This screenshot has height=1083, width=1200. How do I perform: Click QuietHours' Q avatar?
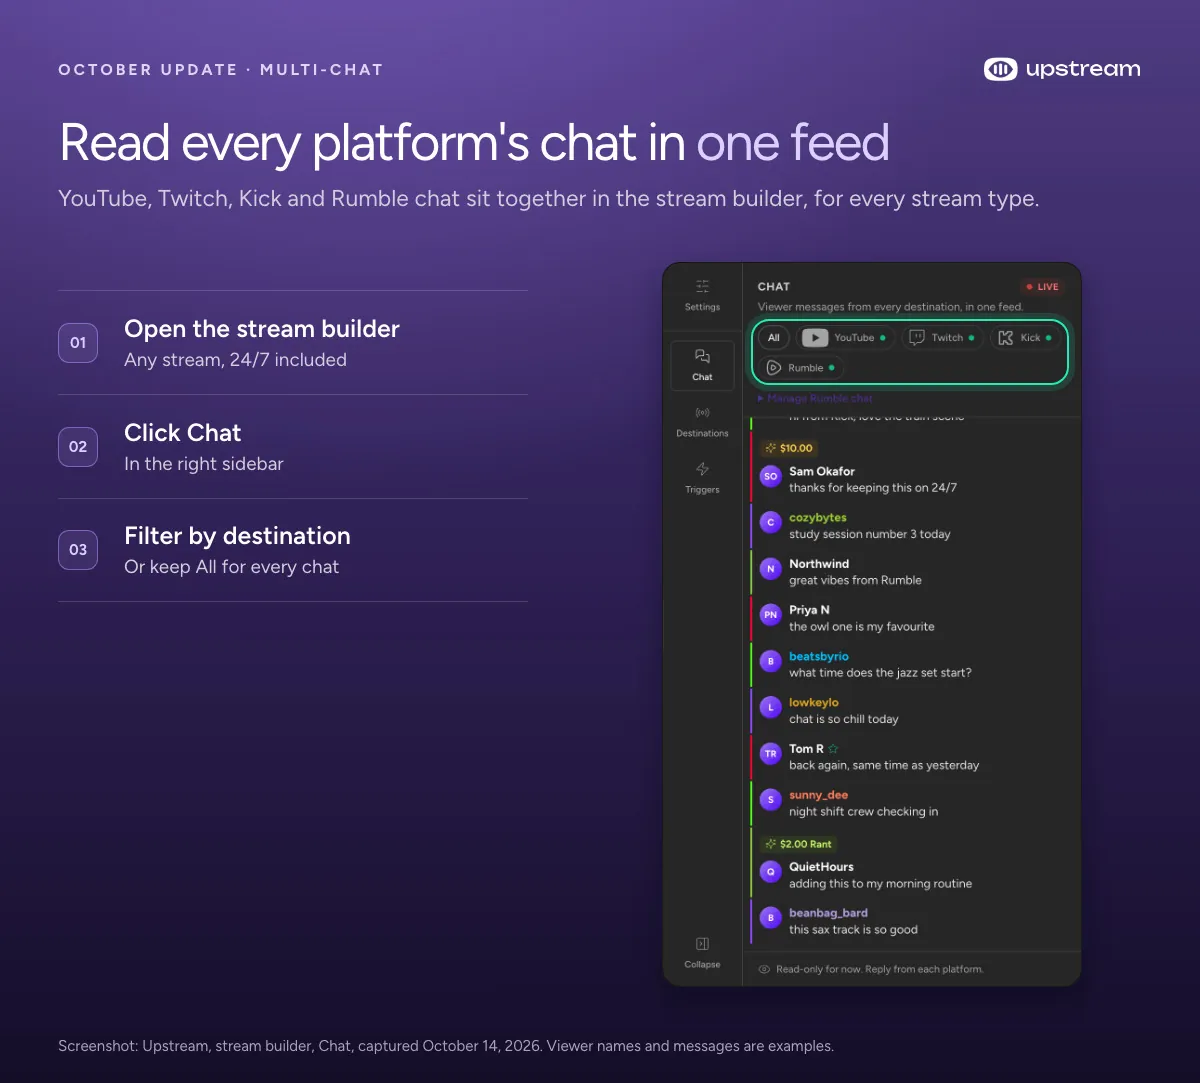770,872
